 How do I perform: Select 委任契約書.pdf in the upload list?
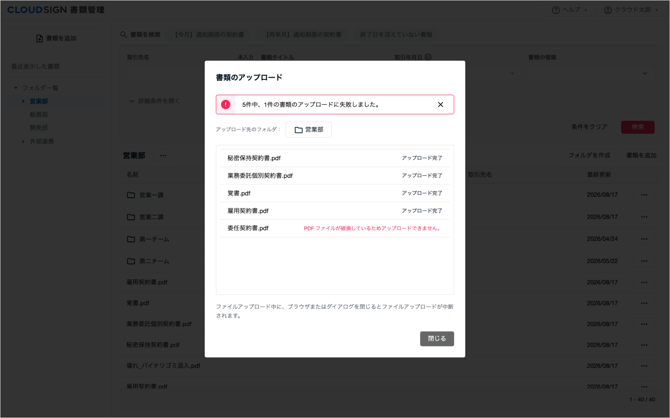[248, 228]
